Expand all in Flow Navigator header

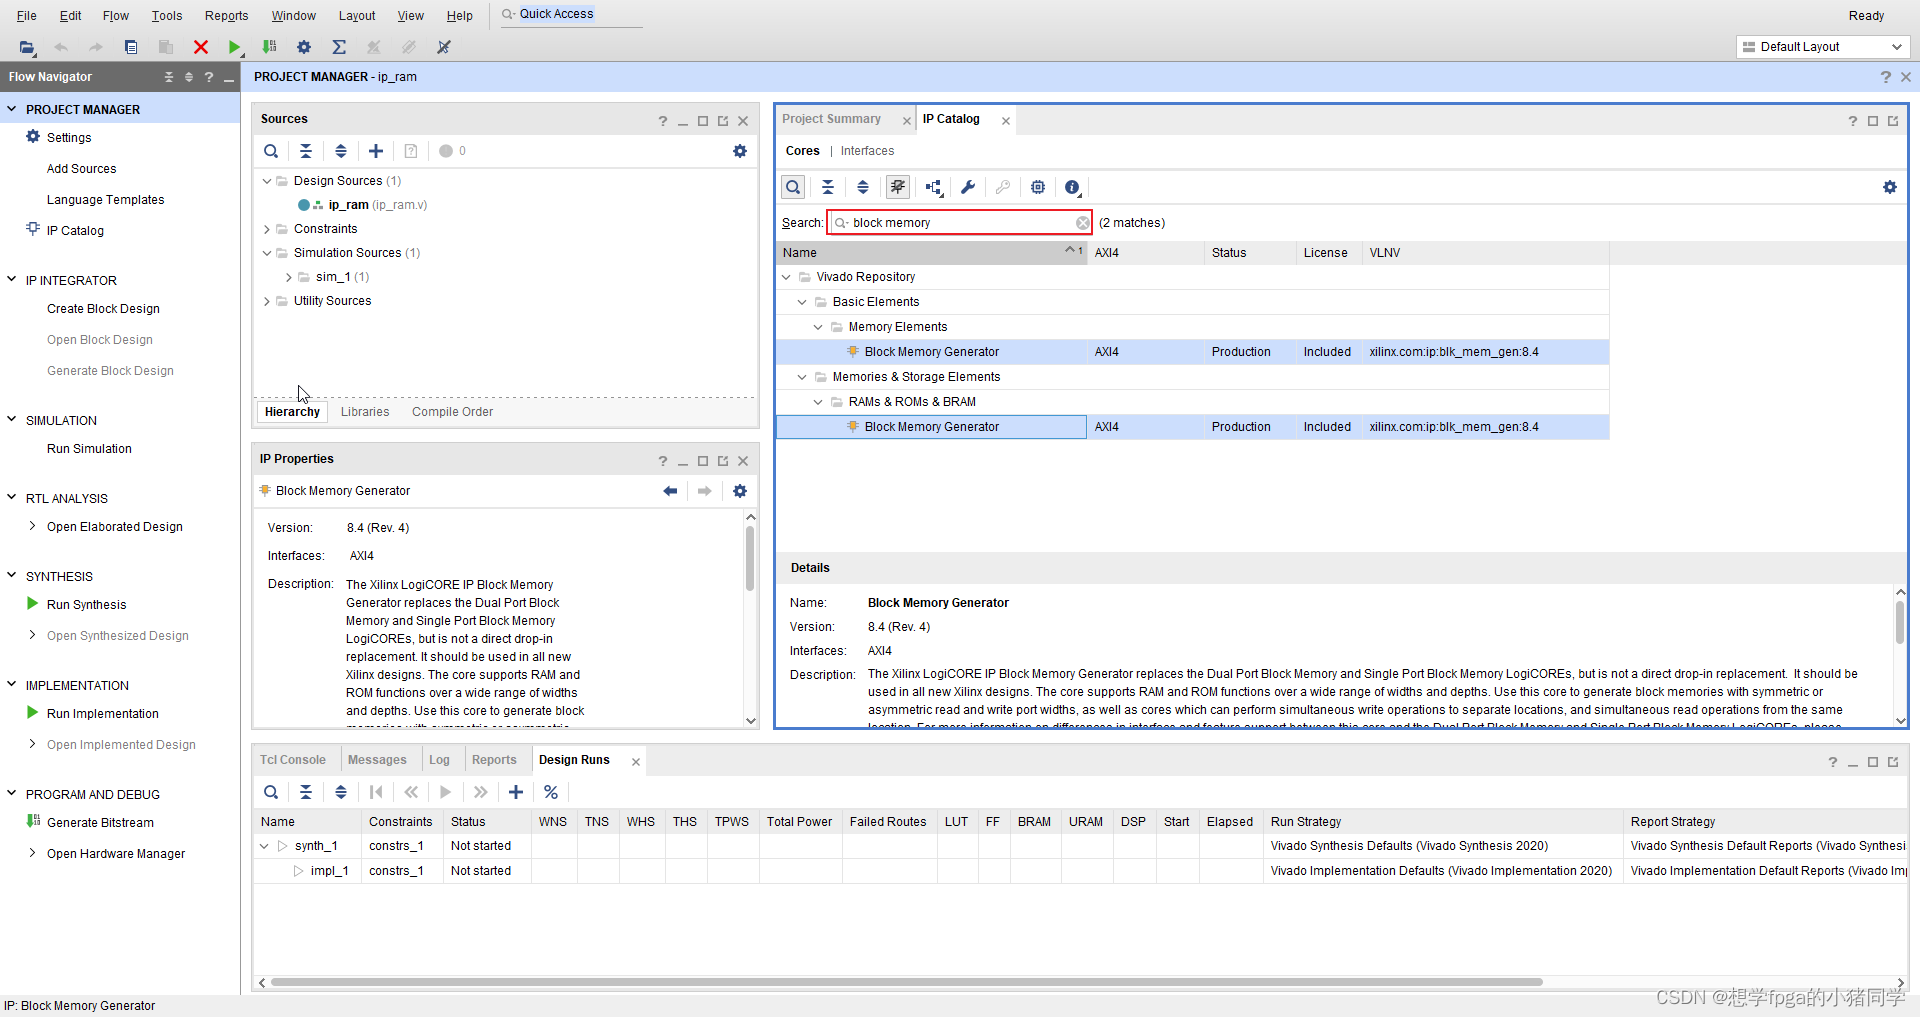click(188, 77)
